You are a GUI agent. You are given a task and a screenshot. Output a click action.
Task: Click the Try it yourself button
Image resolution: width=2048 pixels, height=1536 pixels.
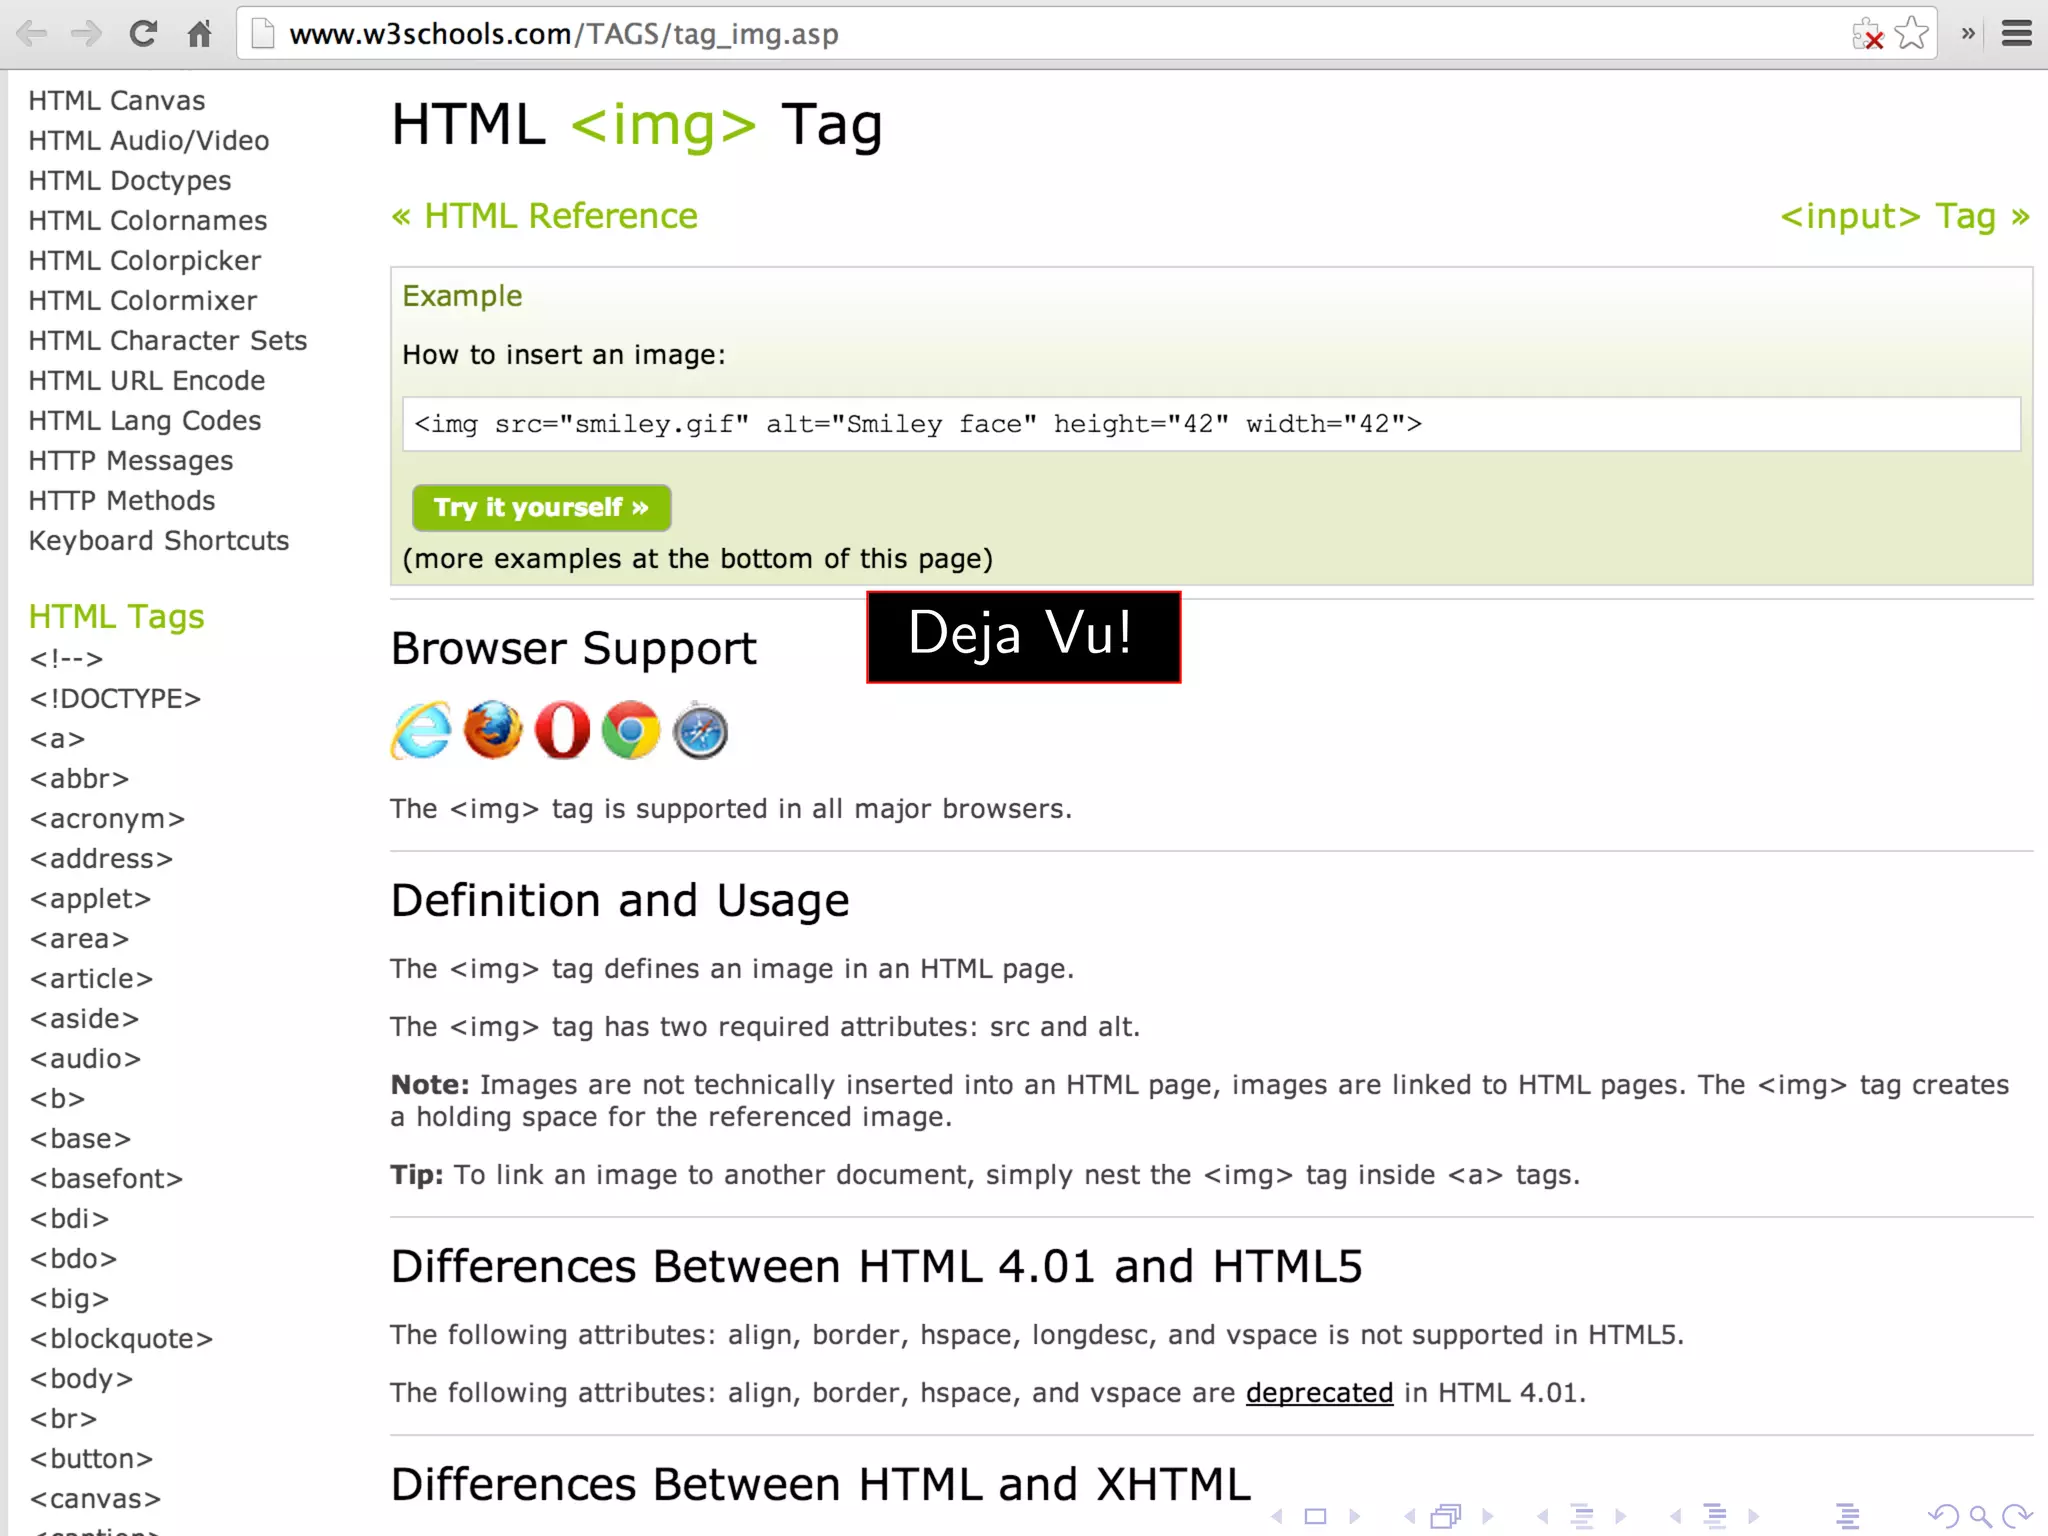[541, 508]
